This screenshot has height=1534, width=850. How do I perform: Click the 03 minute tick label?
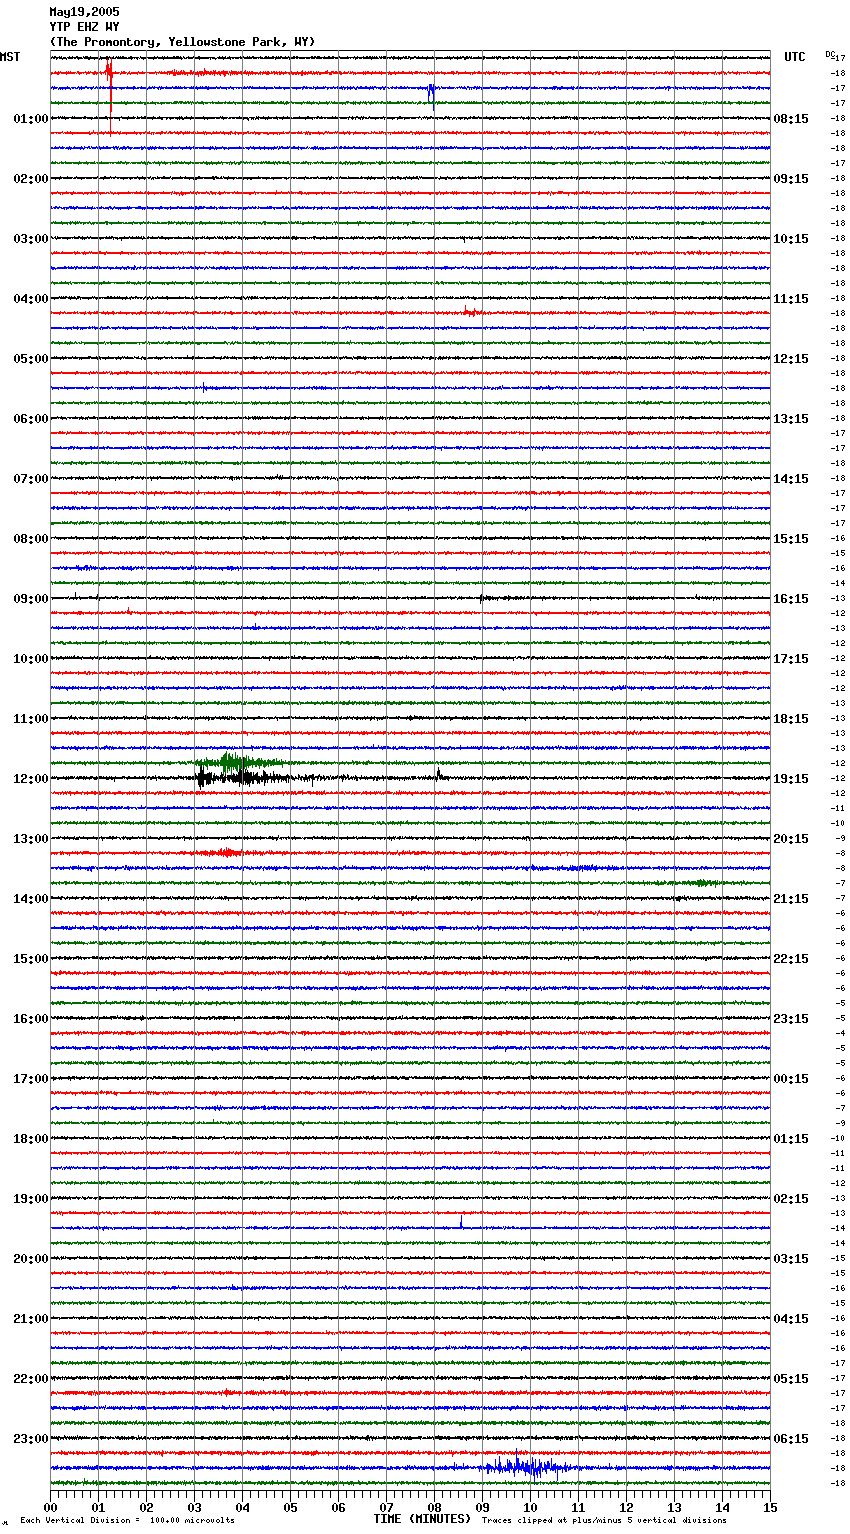[194, 1507]
